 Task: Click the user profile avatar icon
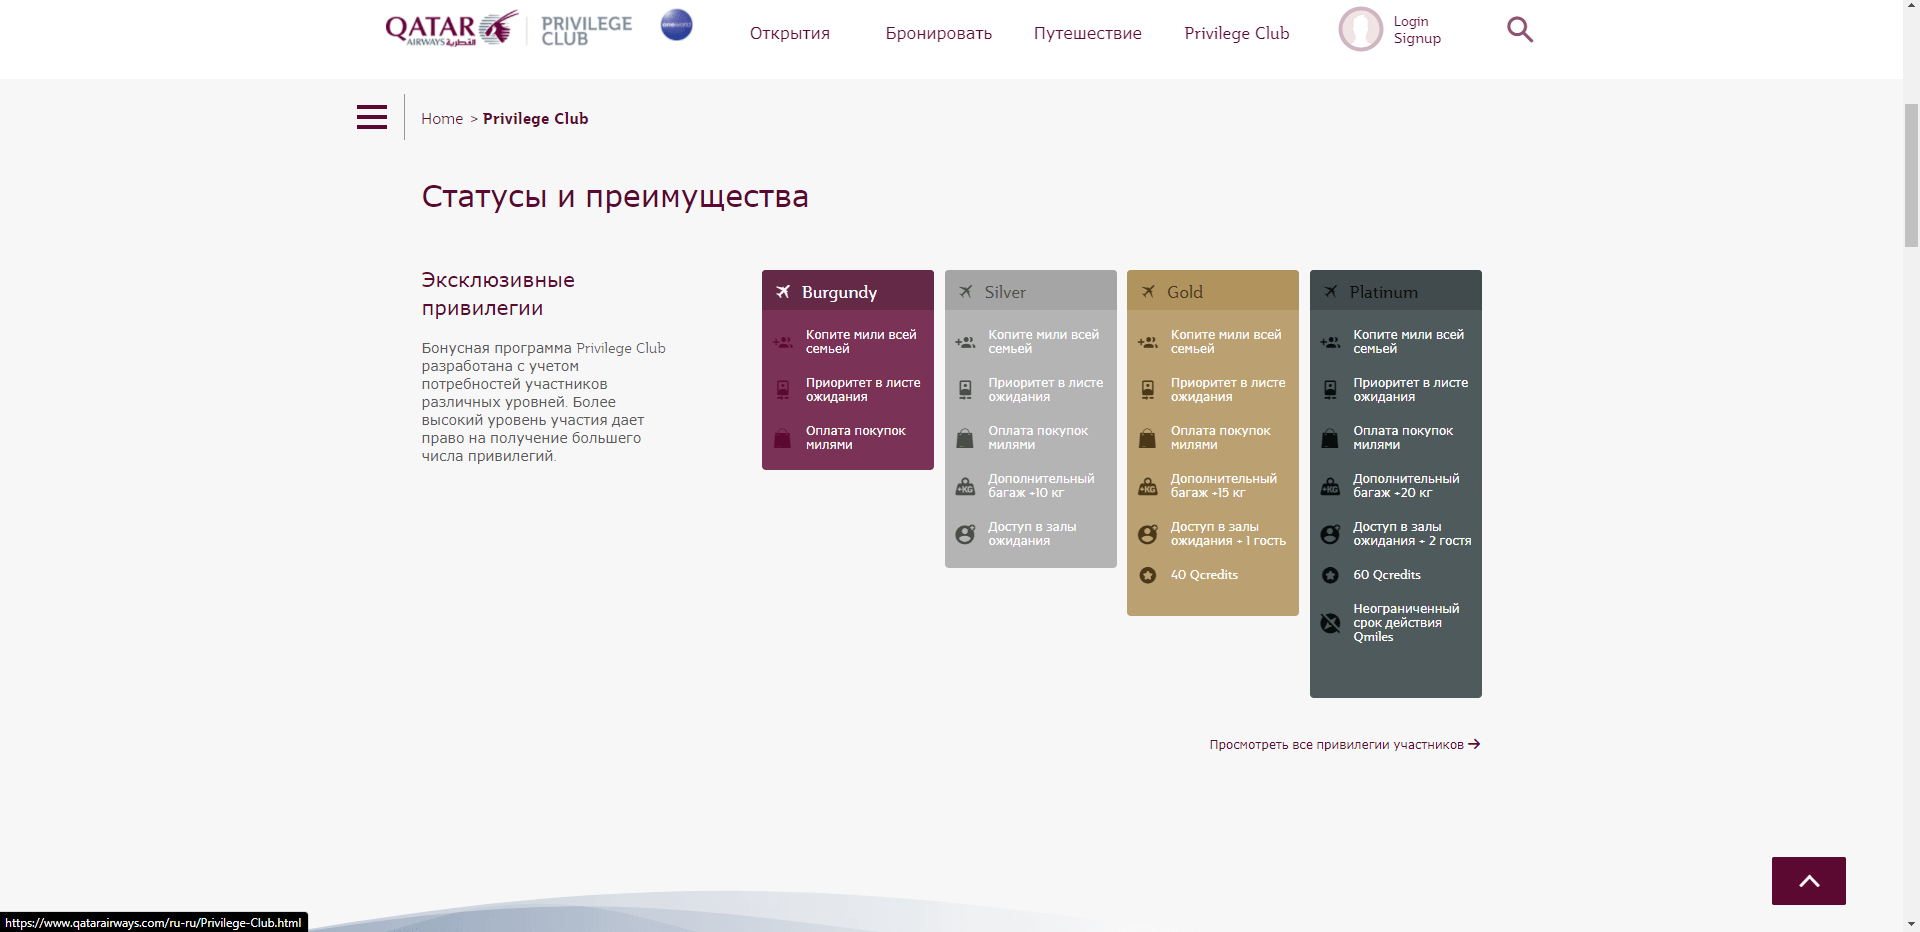point(1361,29)
